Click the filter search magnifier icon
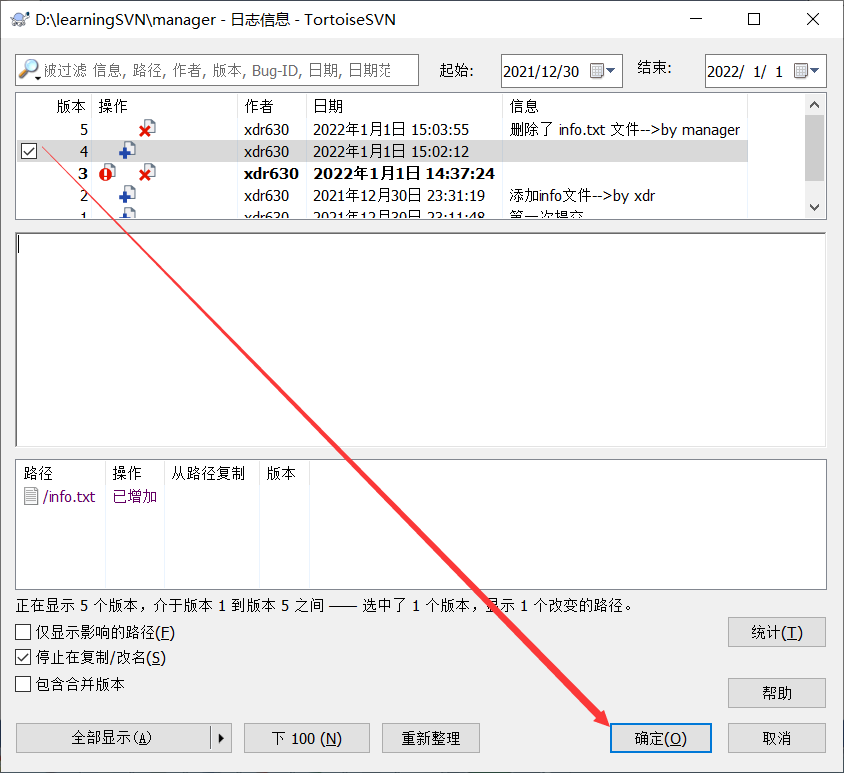This screenshot has width=844, height=773. (30, 69)
